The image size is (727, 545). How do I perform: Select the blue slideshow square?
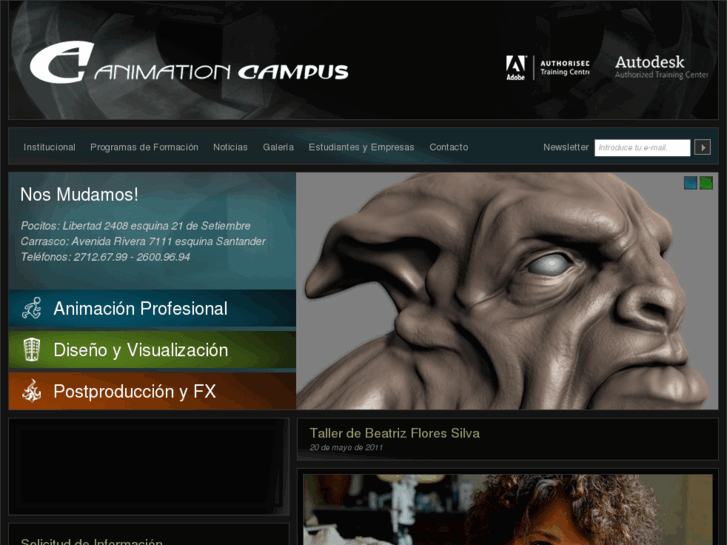(690, 183)
